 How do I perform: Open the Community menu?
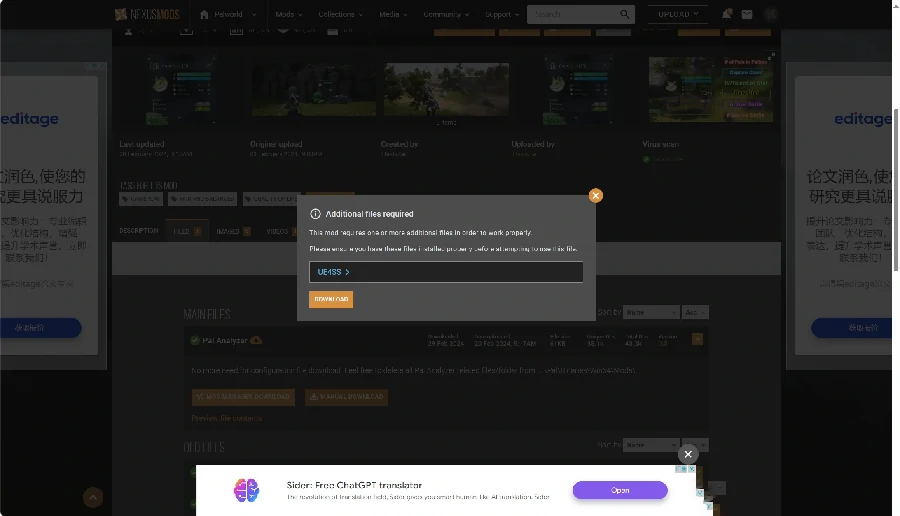[446, 14]
